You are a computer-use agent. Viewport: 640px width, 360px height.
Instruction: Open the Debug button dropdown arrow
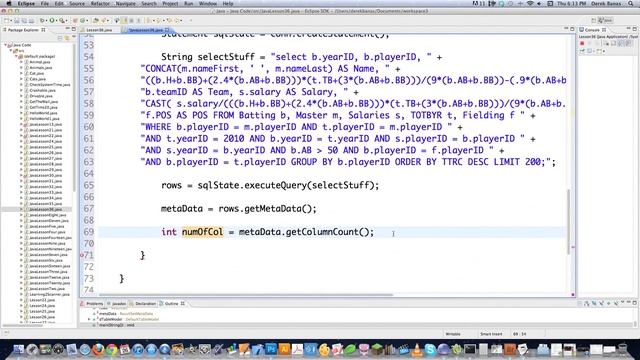47,20
